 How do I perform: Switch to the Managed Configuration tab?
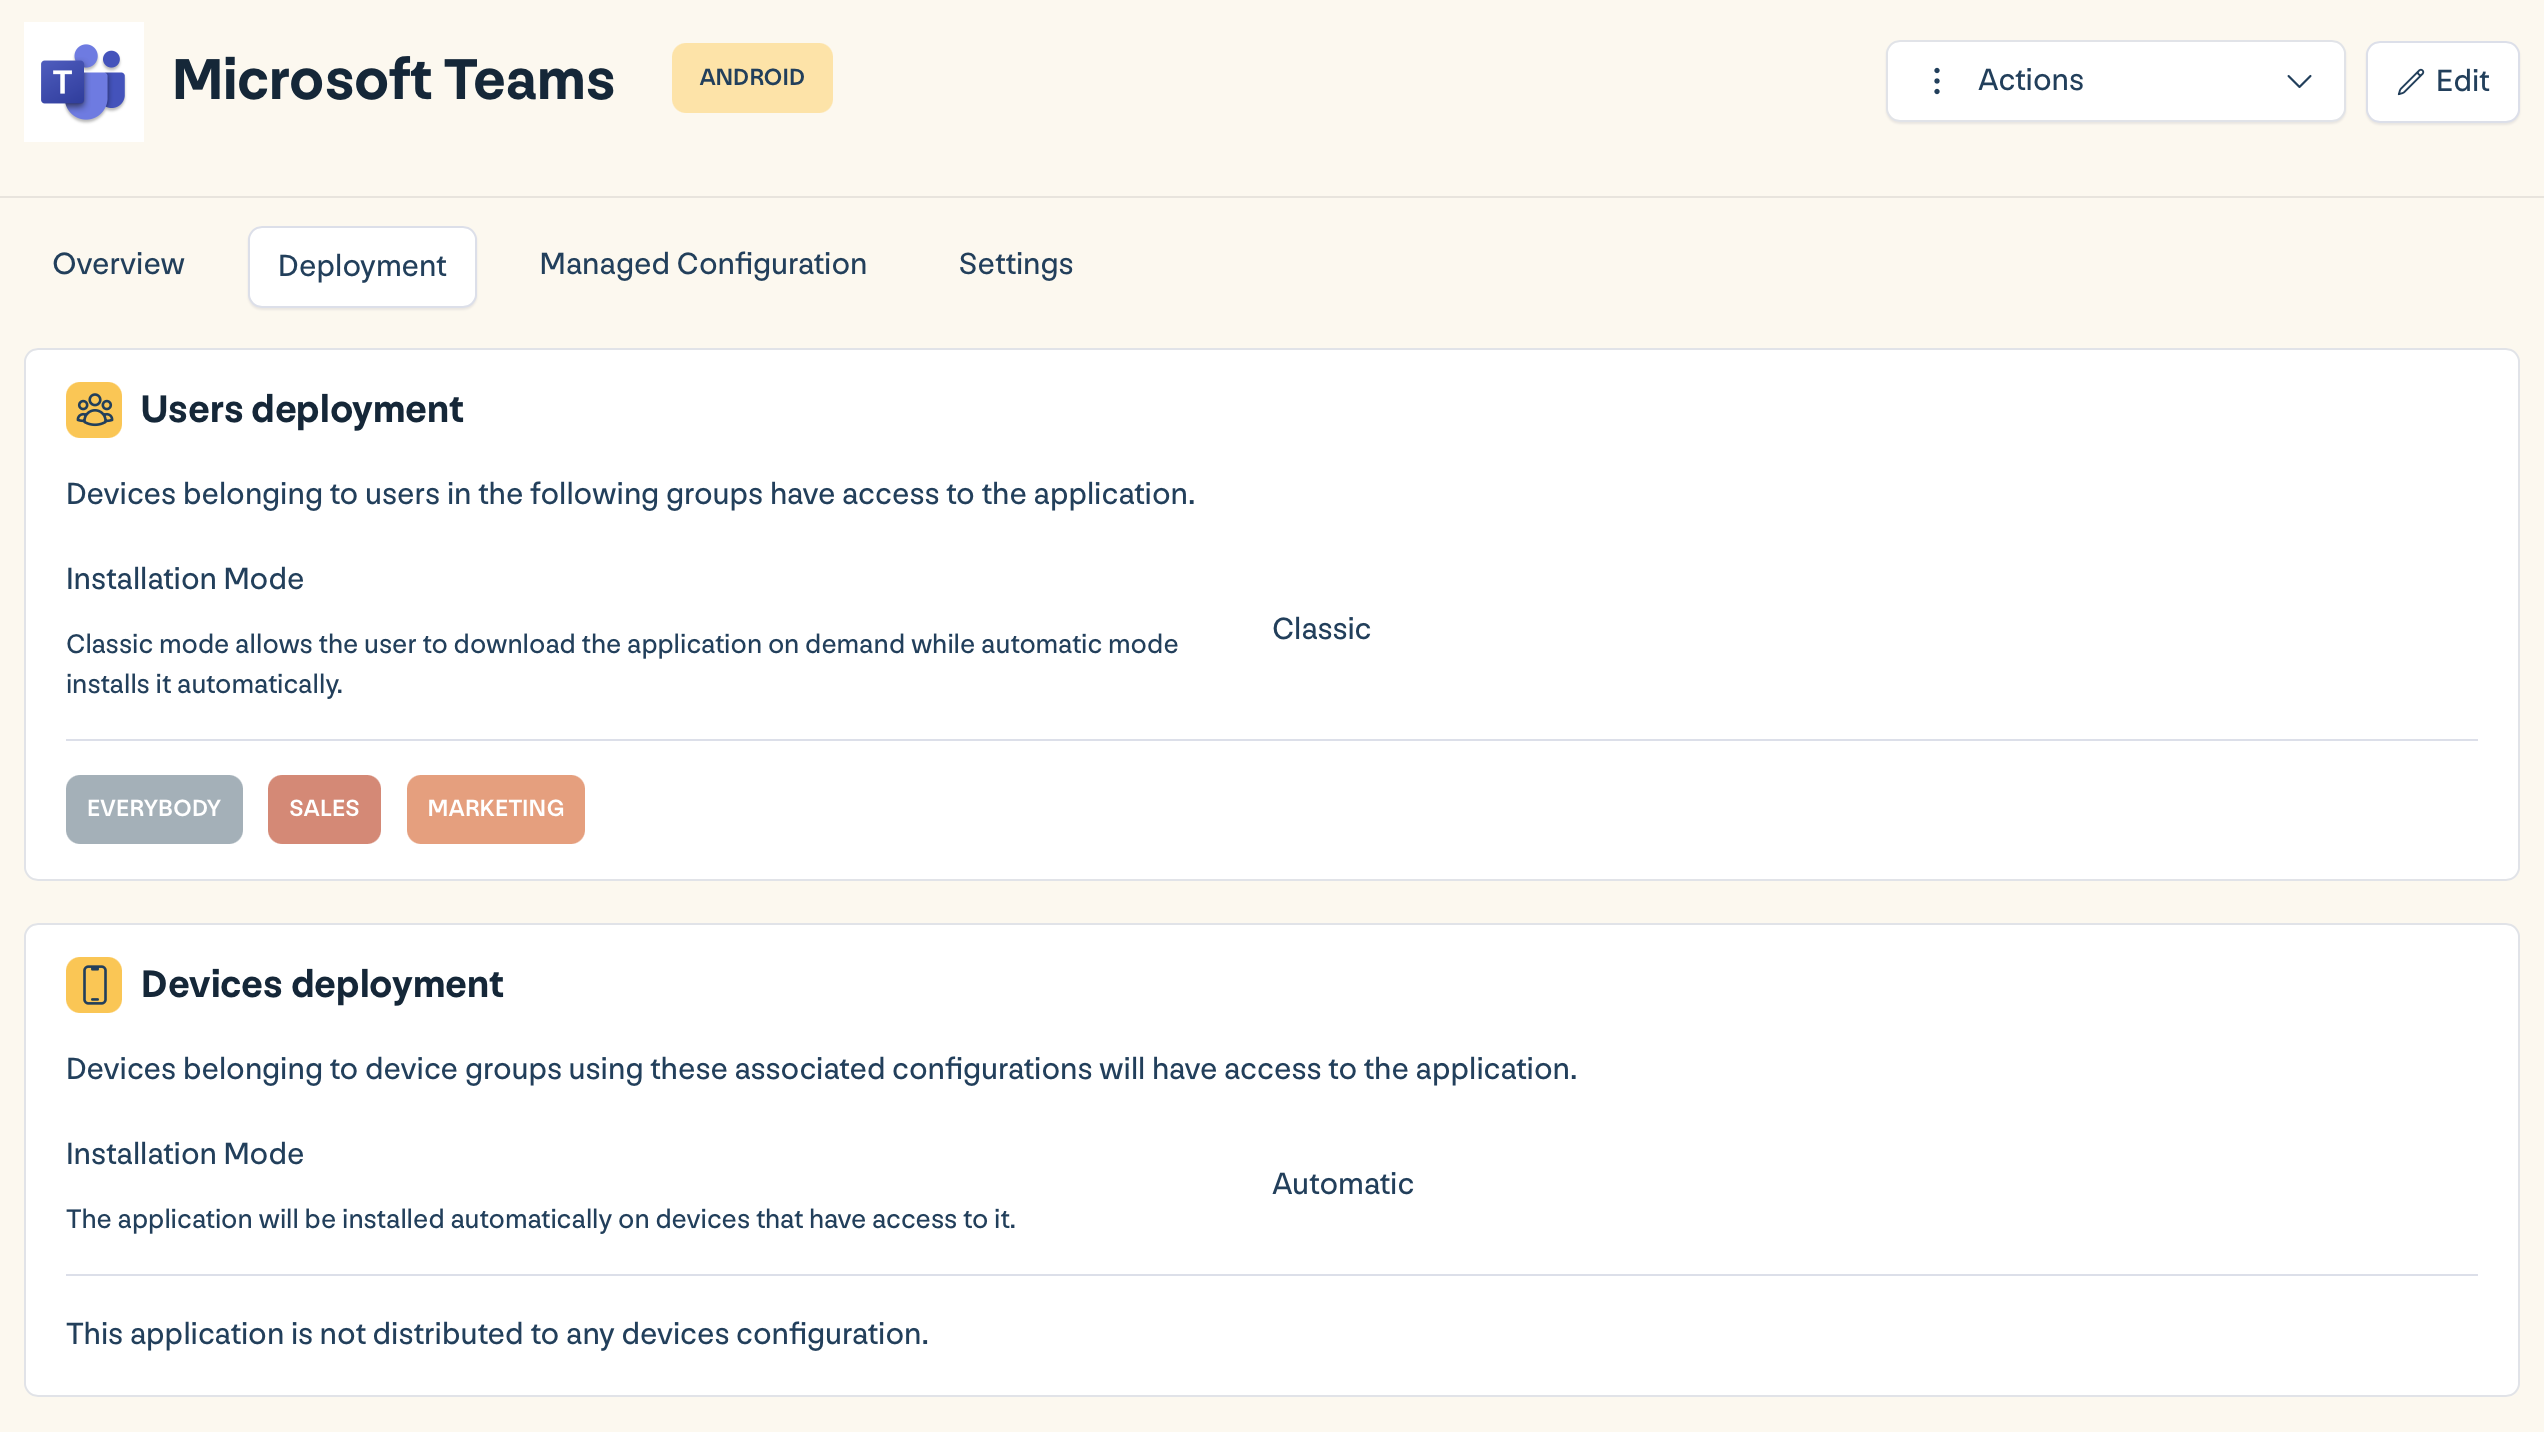(x=702, y=265)
